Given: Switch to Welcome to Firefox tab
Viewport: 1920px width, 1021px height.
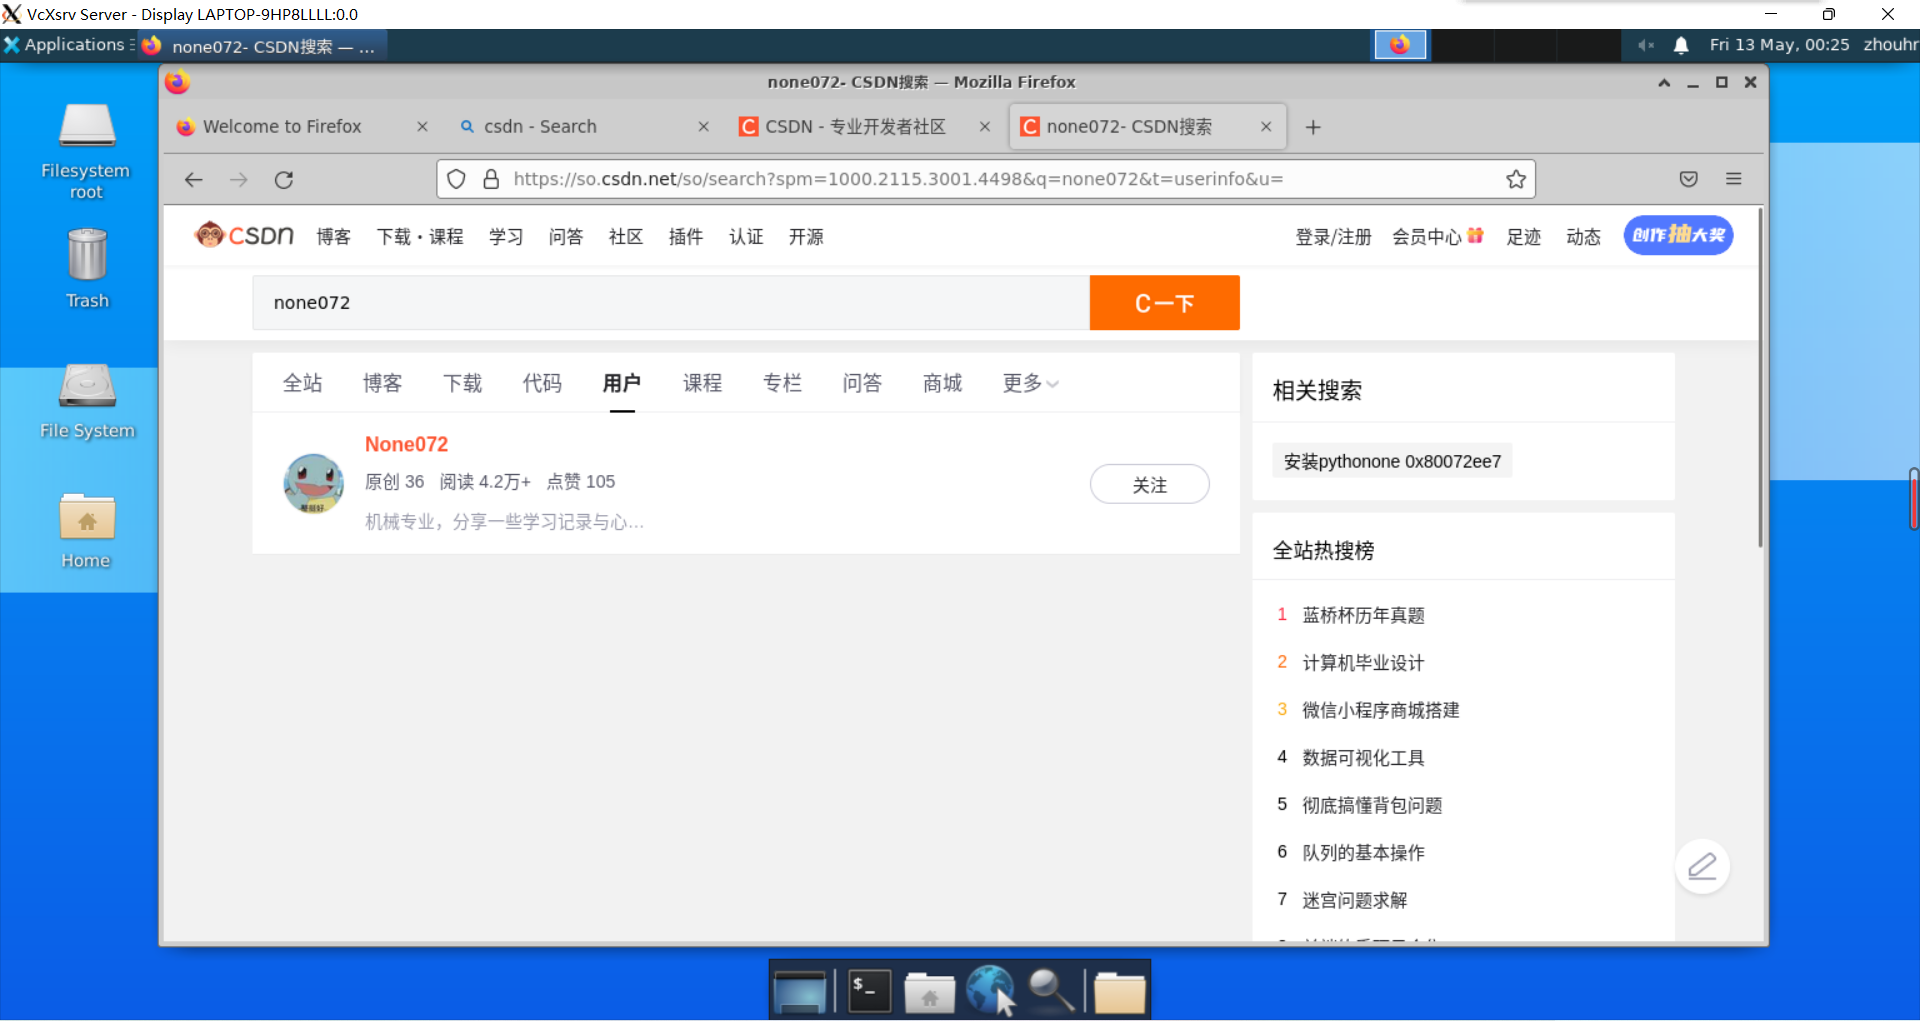Looking at the screenshot, I should 282,127.
